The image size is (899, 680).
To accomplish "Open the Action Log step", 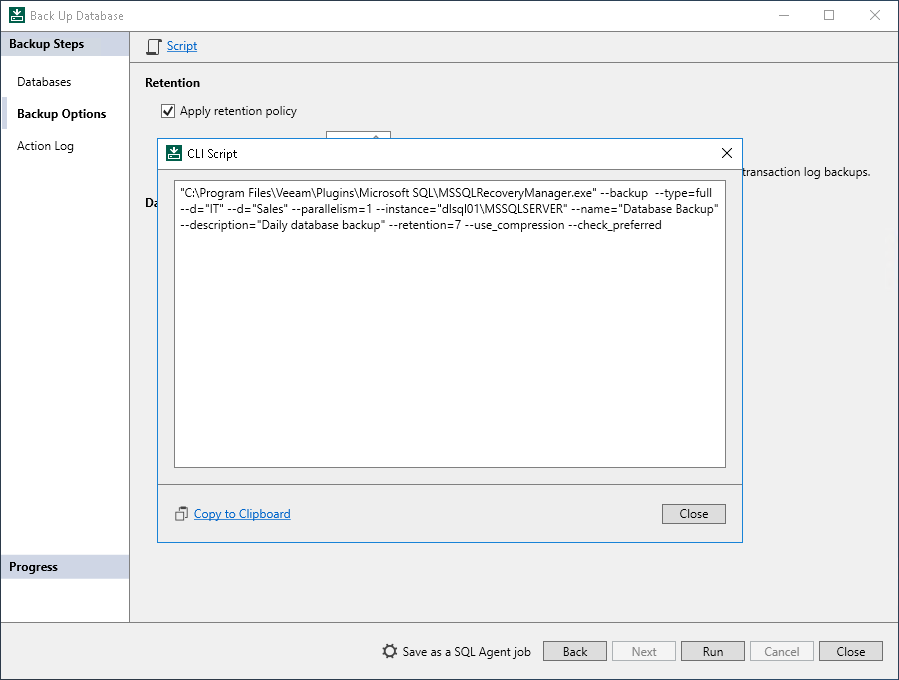I will [45, 146].
